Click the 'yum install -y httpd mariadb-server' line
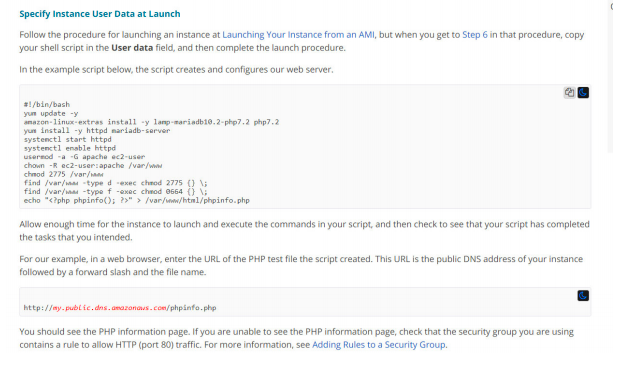 [97, 131]
